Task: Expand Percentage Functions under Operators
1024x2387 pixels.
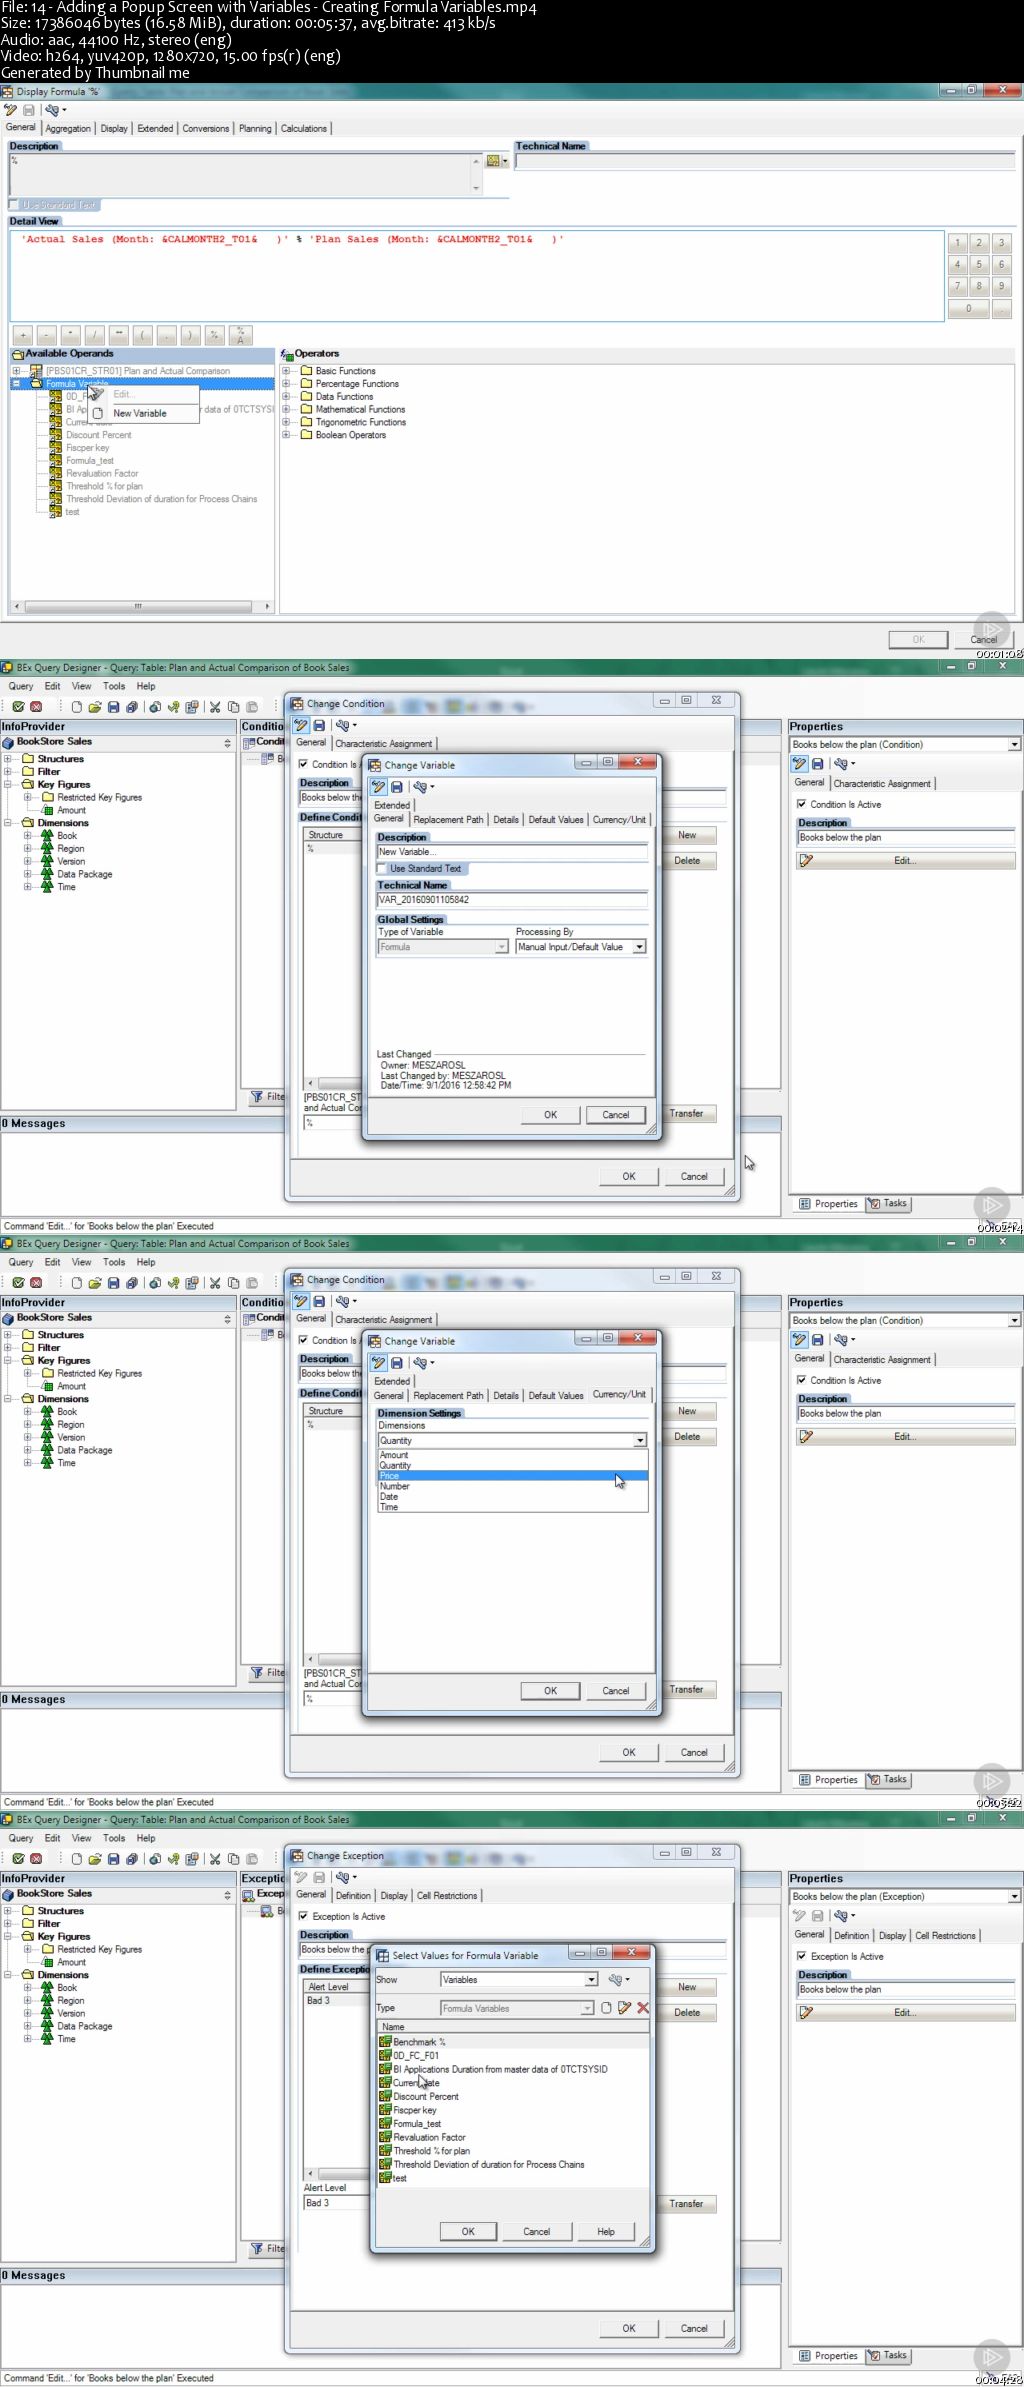Action: [286, 384]
